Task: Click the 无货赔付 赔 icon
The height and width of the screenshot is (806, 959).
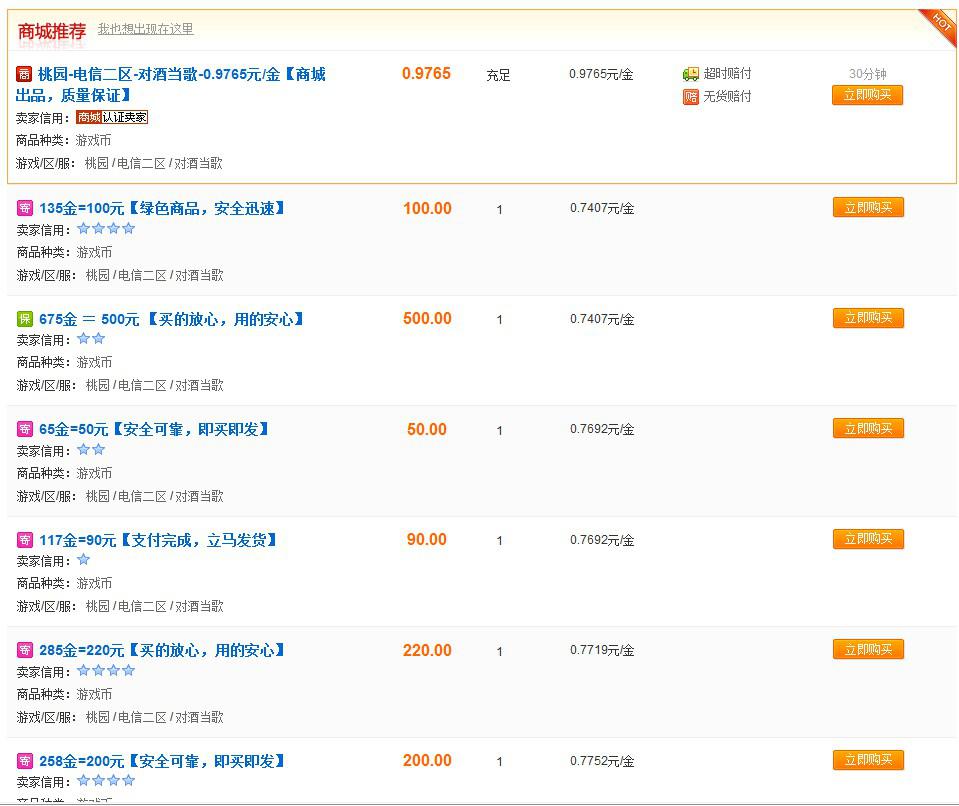Action: click(x=691, y=97)
